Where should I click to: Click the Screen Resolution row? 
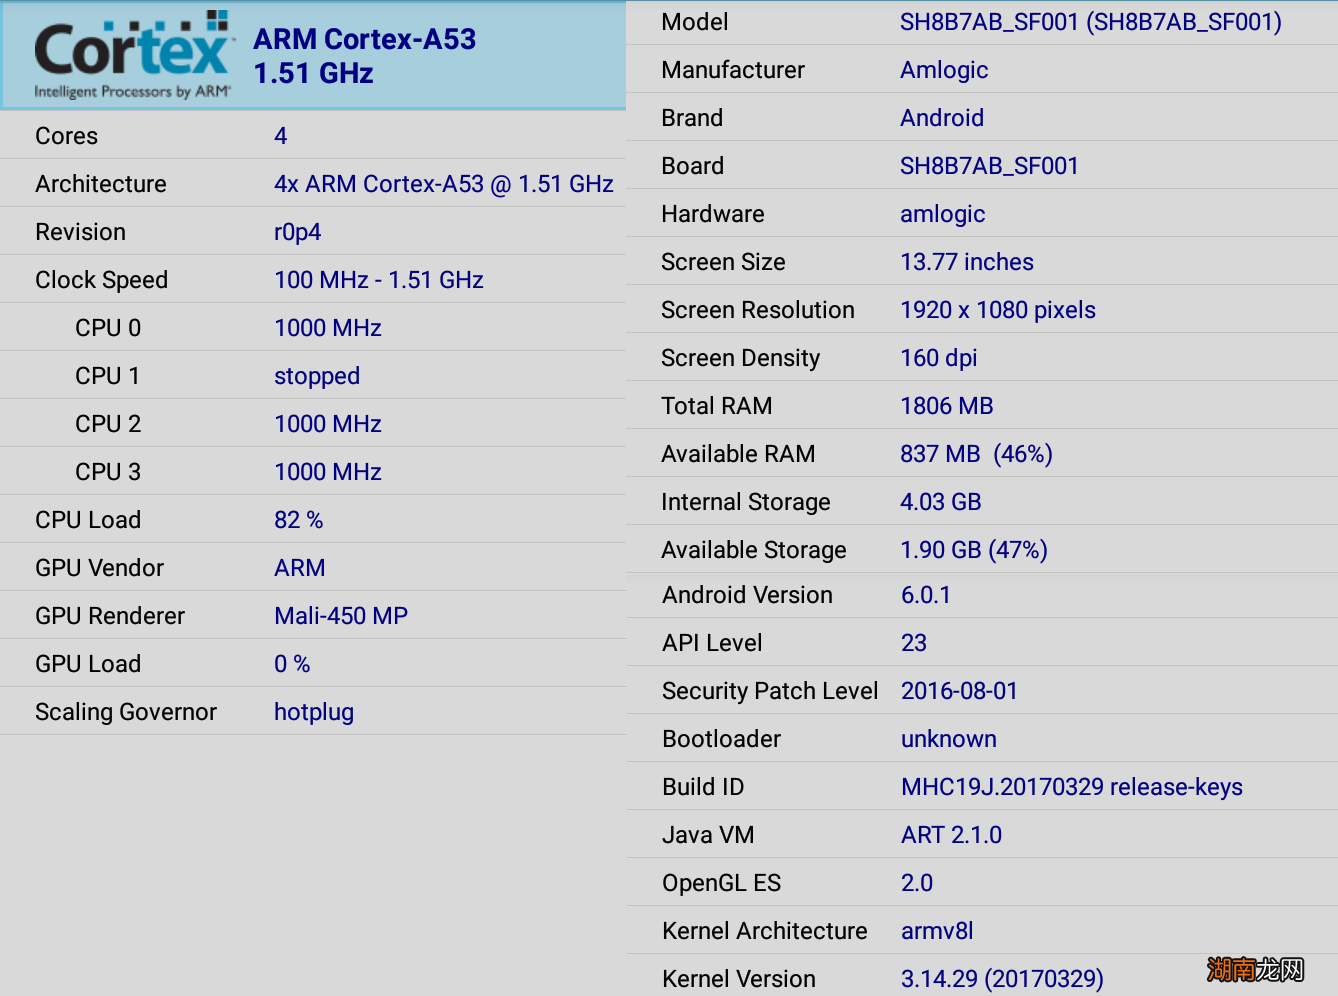(982, 310)
